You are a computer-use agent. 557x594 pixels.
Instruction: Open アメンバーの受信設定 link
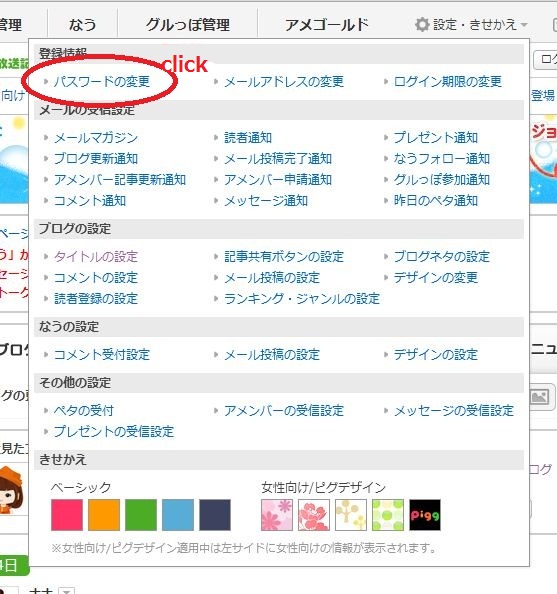(x=284, y=411)
